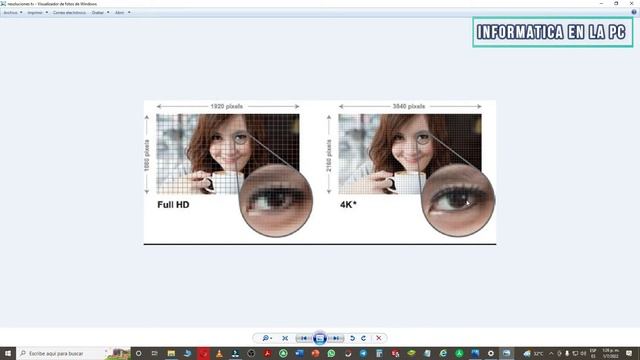The height and width of the screenshot is (360, 640).
Task: Click the help icon at top right
Action: pyautogui.click(x=634, y=12)
